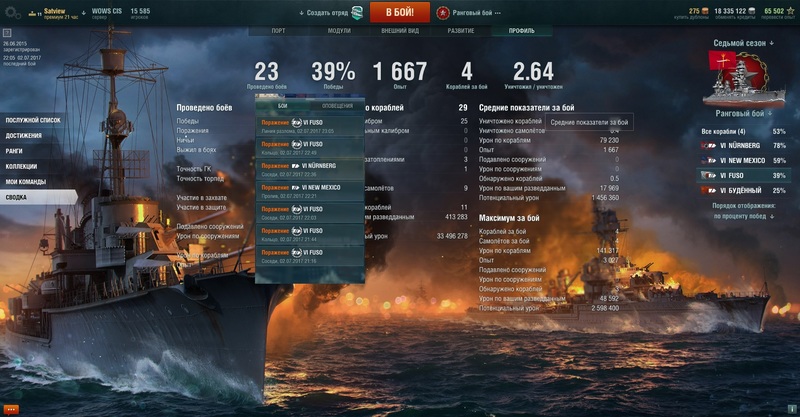The width and height of the screenshot is (800, 417).
Task: Click the help question mark icon
Action: pos(7,33)
